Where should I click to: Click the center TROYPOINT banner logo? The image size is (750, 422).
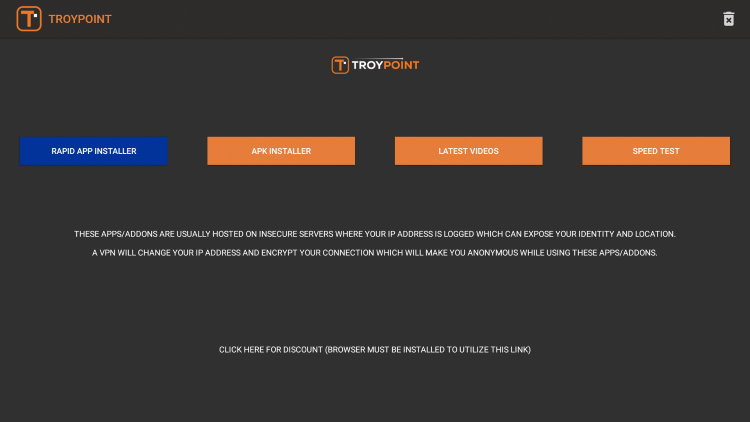pyautogui.click(x=375, y=65)
